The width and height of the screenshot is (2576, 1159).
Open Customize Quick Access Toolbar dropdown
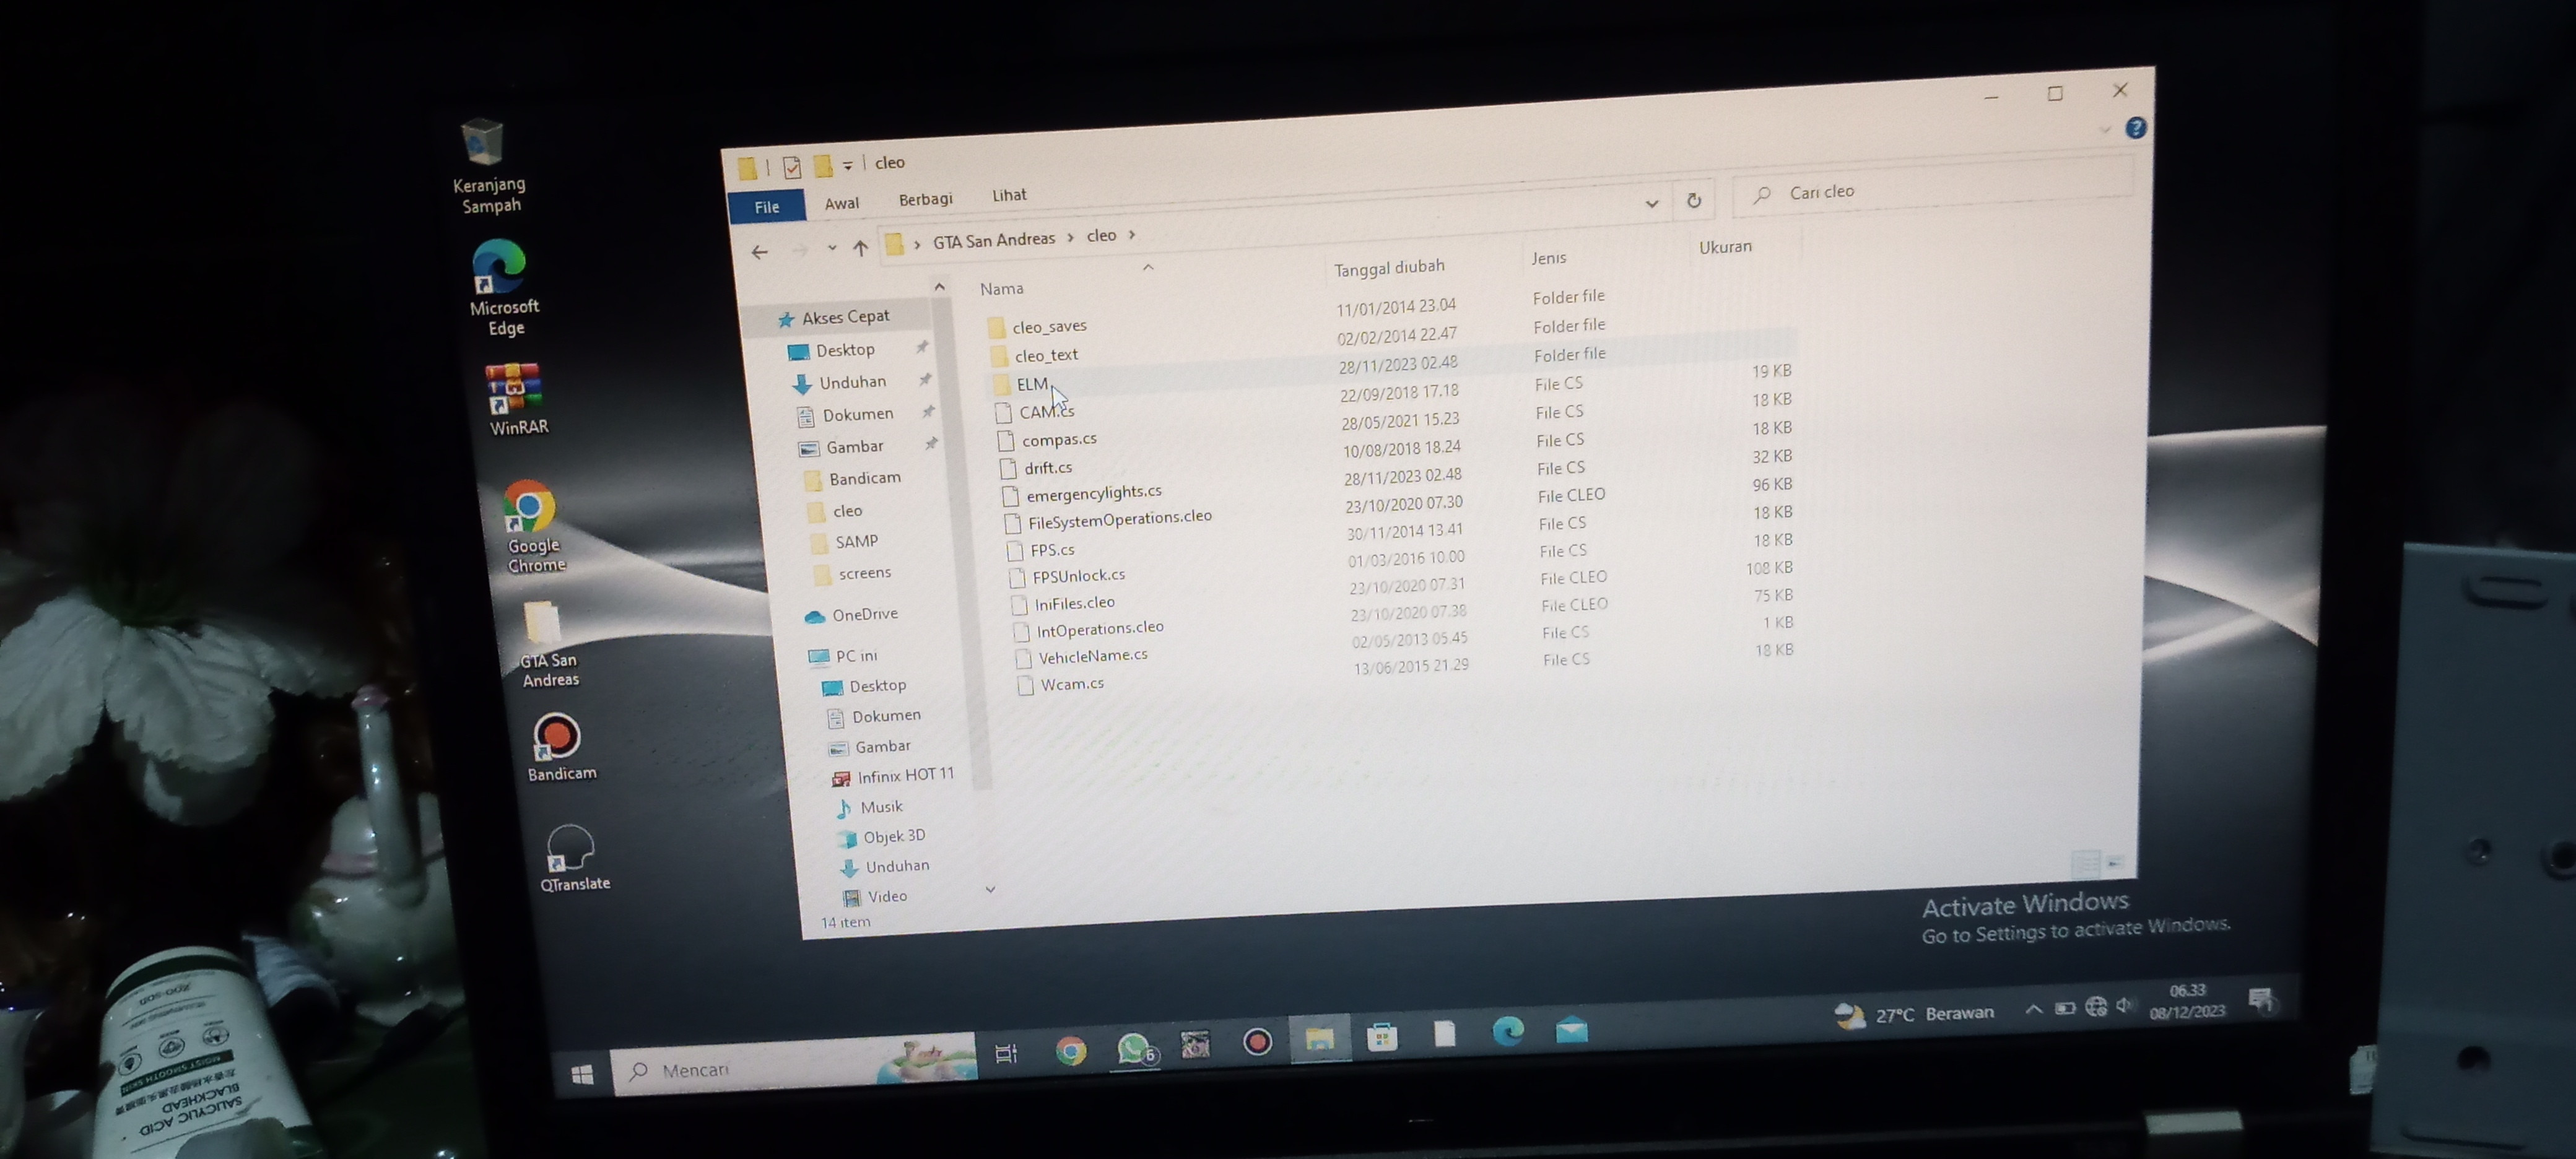847,165
